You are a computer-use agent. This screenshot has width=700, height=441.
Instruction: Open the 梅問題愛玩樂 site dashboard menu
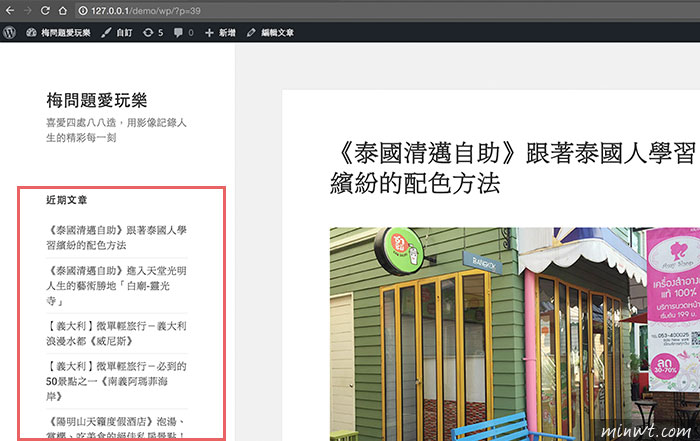point(58,32)
